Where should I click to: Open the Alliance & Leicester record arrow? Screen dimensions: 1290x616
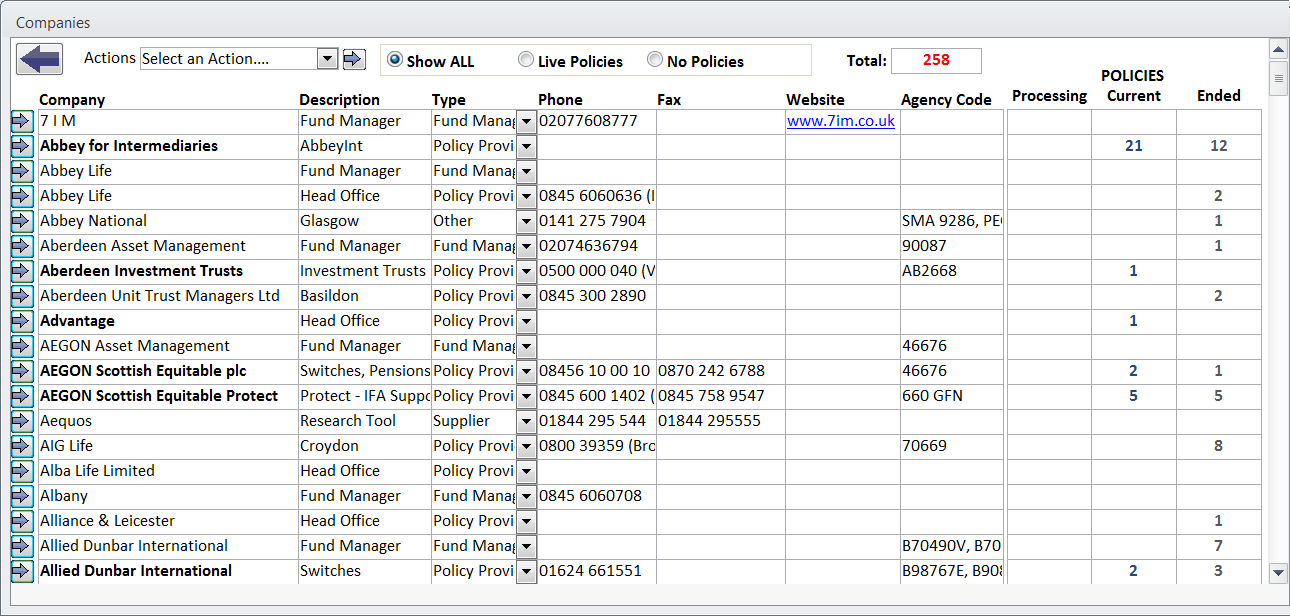pyautogui.click(x=22, y=521)
